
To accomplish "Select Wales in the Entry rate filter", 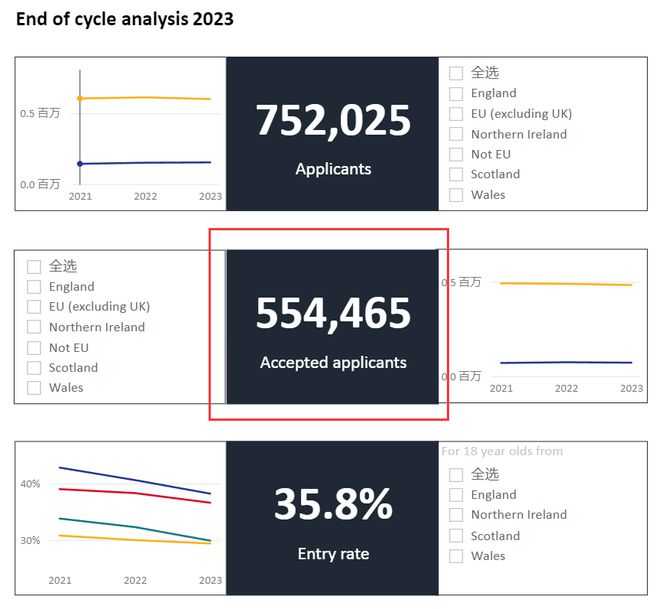I will point(456,556).
